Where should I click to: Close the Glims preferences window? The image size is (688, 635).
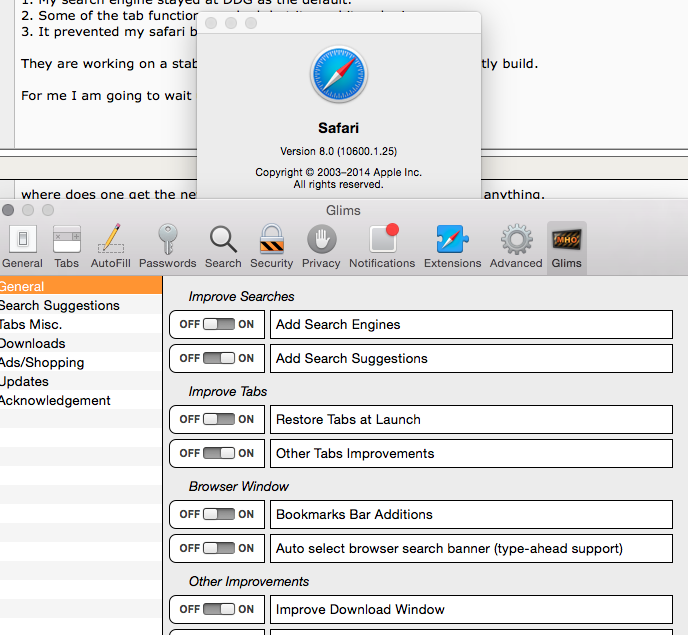point(8,210)
